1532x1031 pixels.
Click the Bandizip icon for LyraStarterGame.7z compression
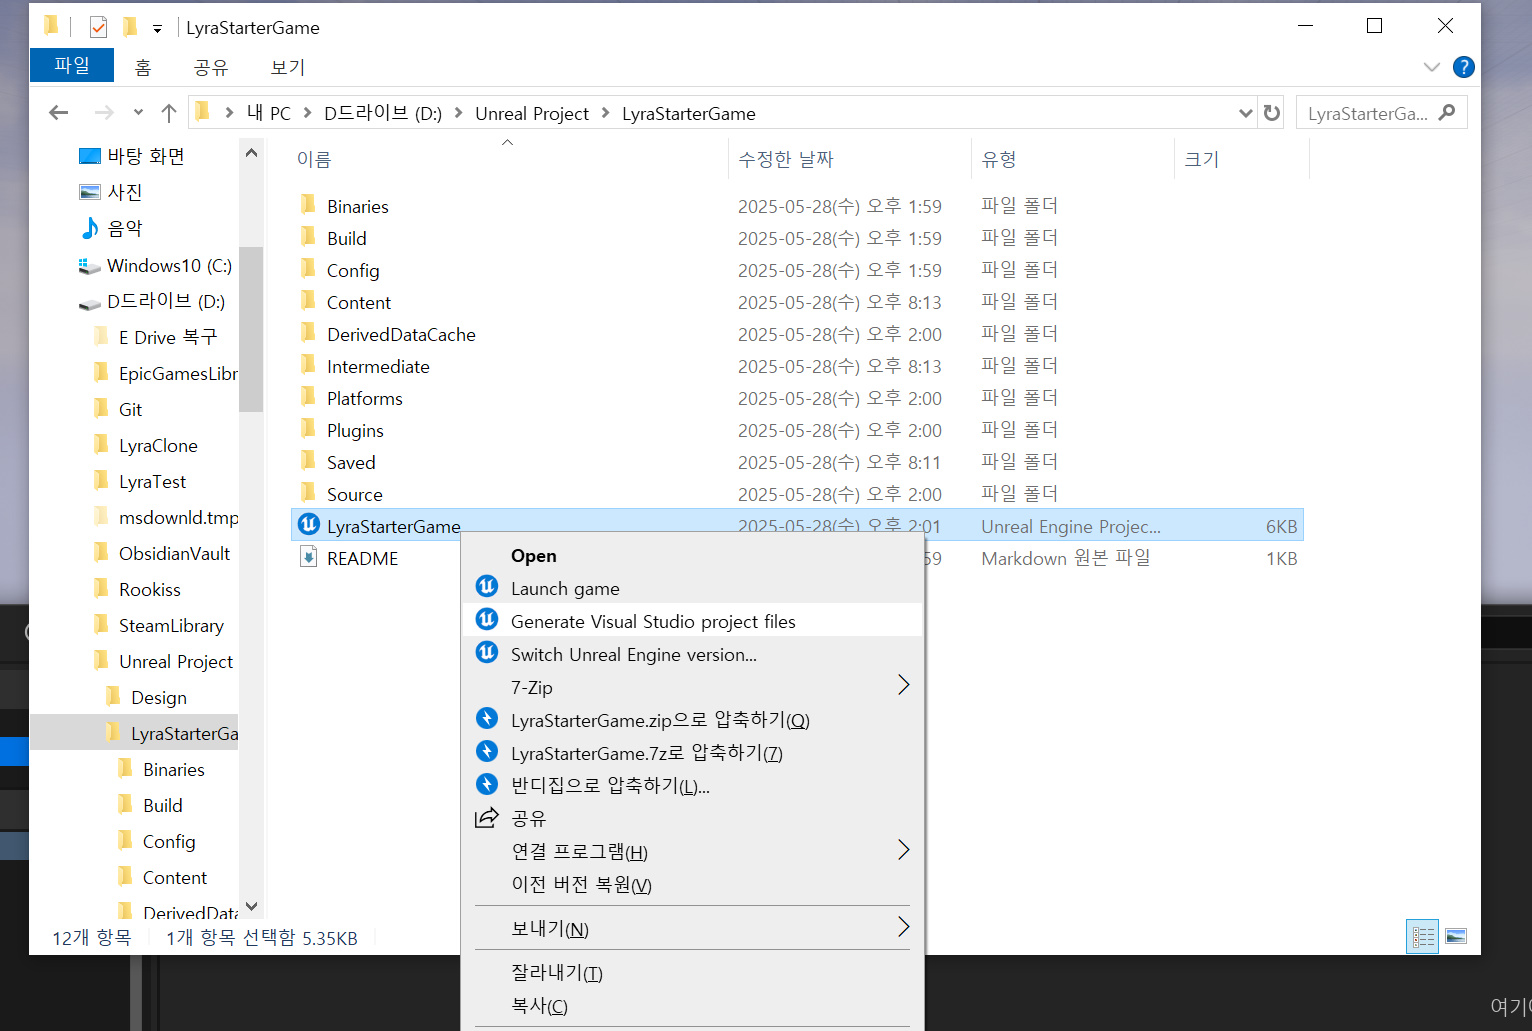(x=487, y=752)
